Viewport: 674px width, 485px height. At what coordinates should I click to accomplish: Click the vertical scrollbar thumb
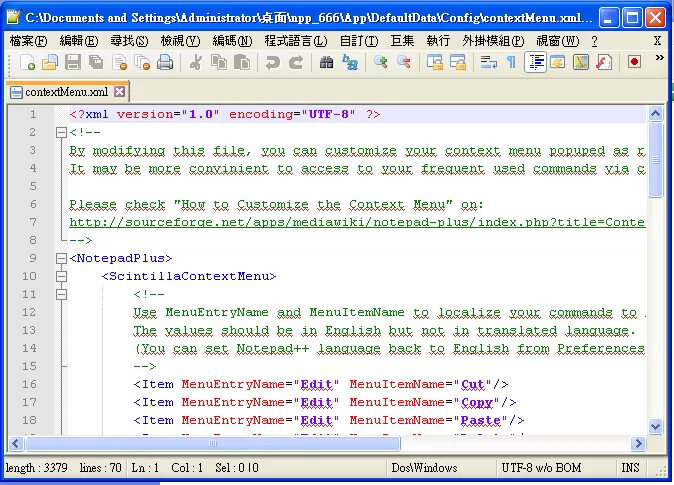[x=655, y=160]
